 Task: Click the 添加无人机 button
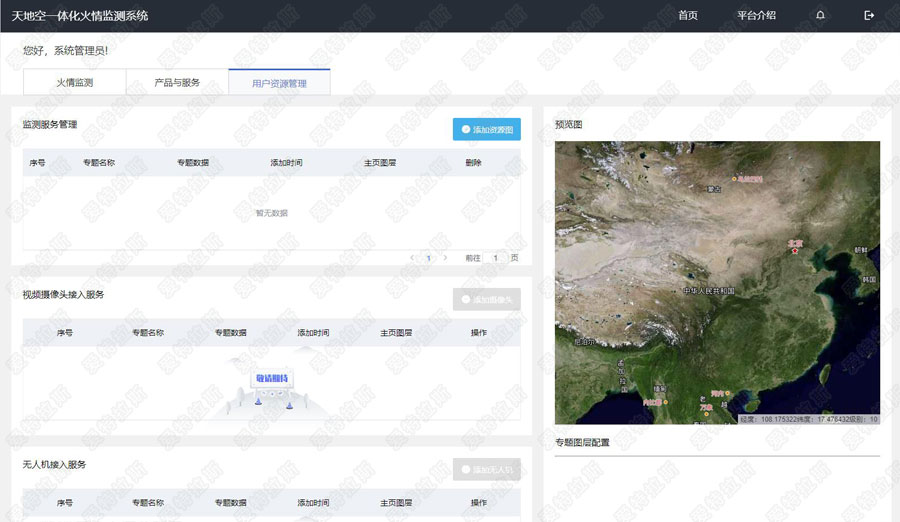click(x=487, y=470)
